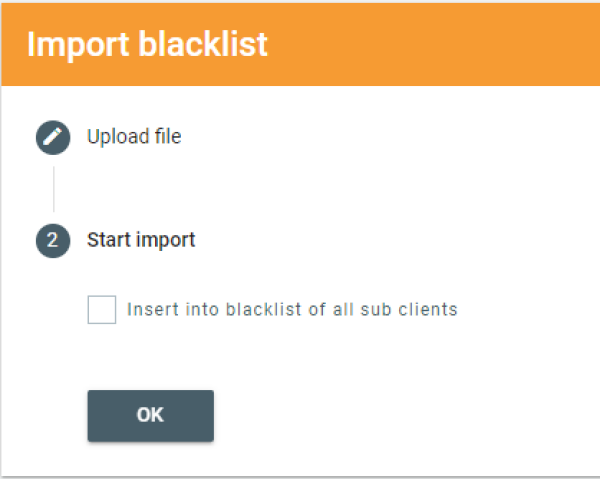The image size is (600, 479).
Task: Click the orange dialog header bar
Action: click(x=300, y=44)
